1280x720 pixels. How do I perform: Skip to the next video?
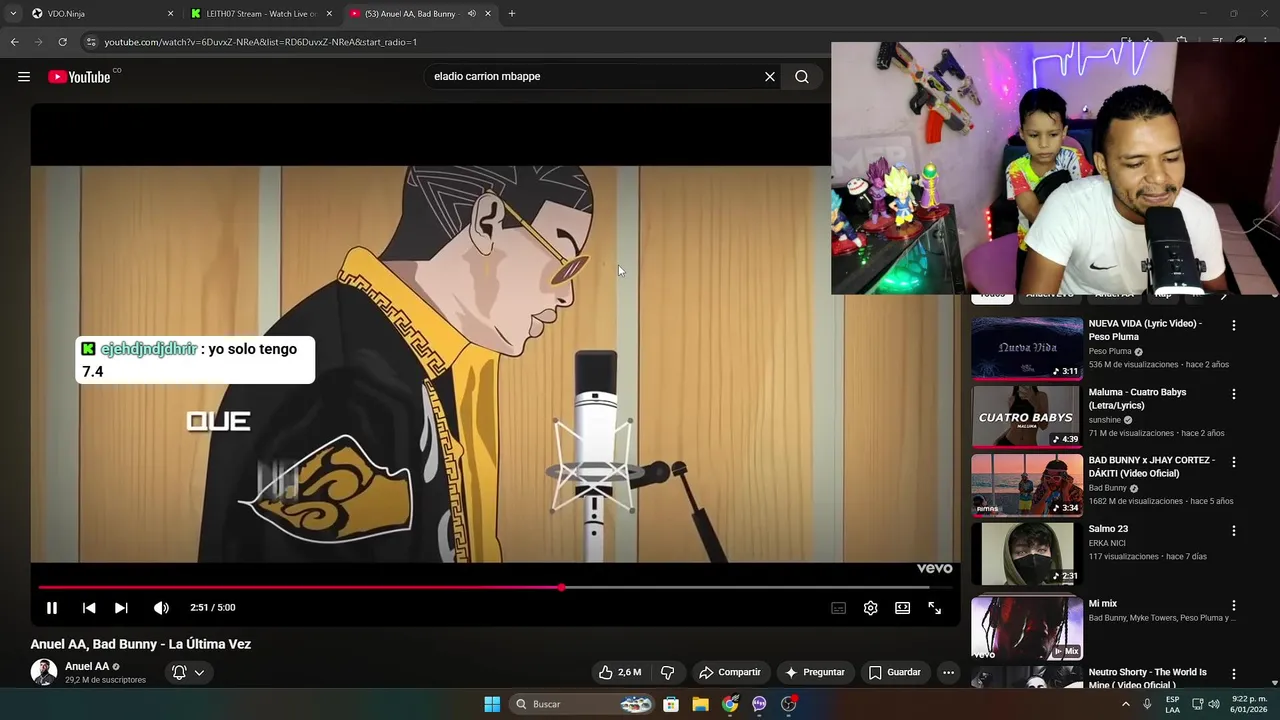tap(121, 608)
